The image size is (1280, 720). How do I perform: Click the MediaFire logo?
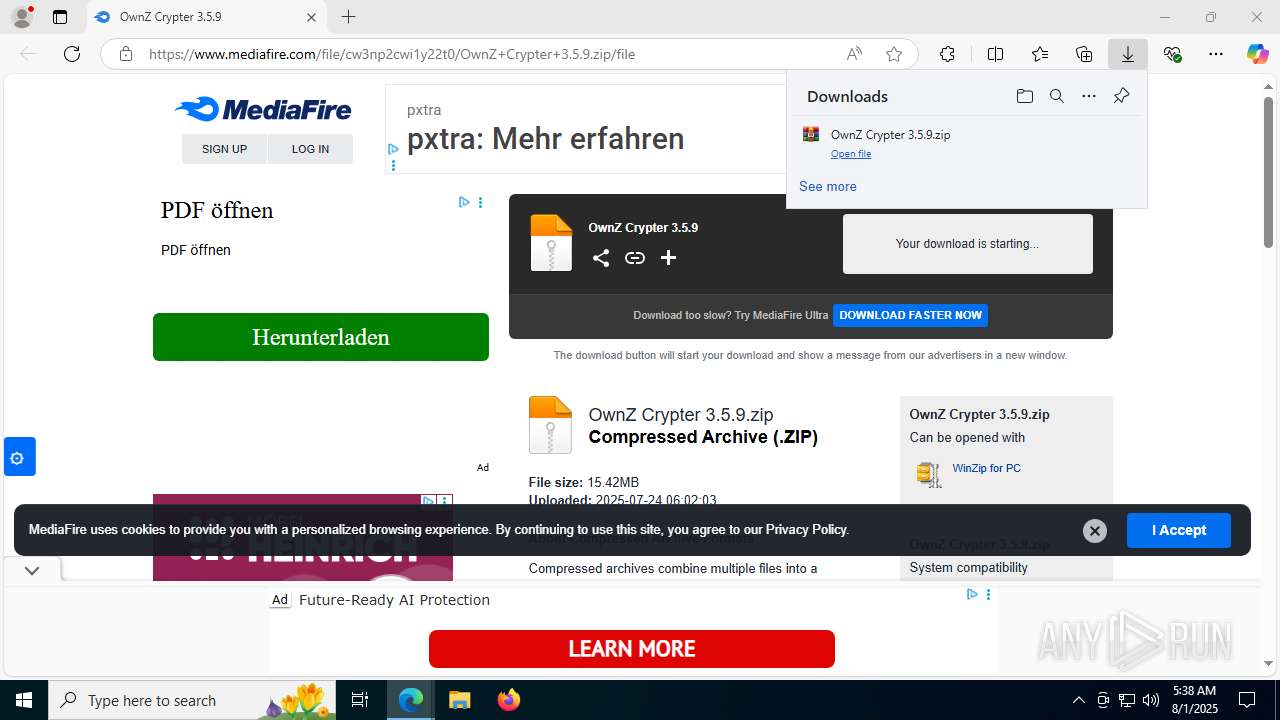(263, 109)
